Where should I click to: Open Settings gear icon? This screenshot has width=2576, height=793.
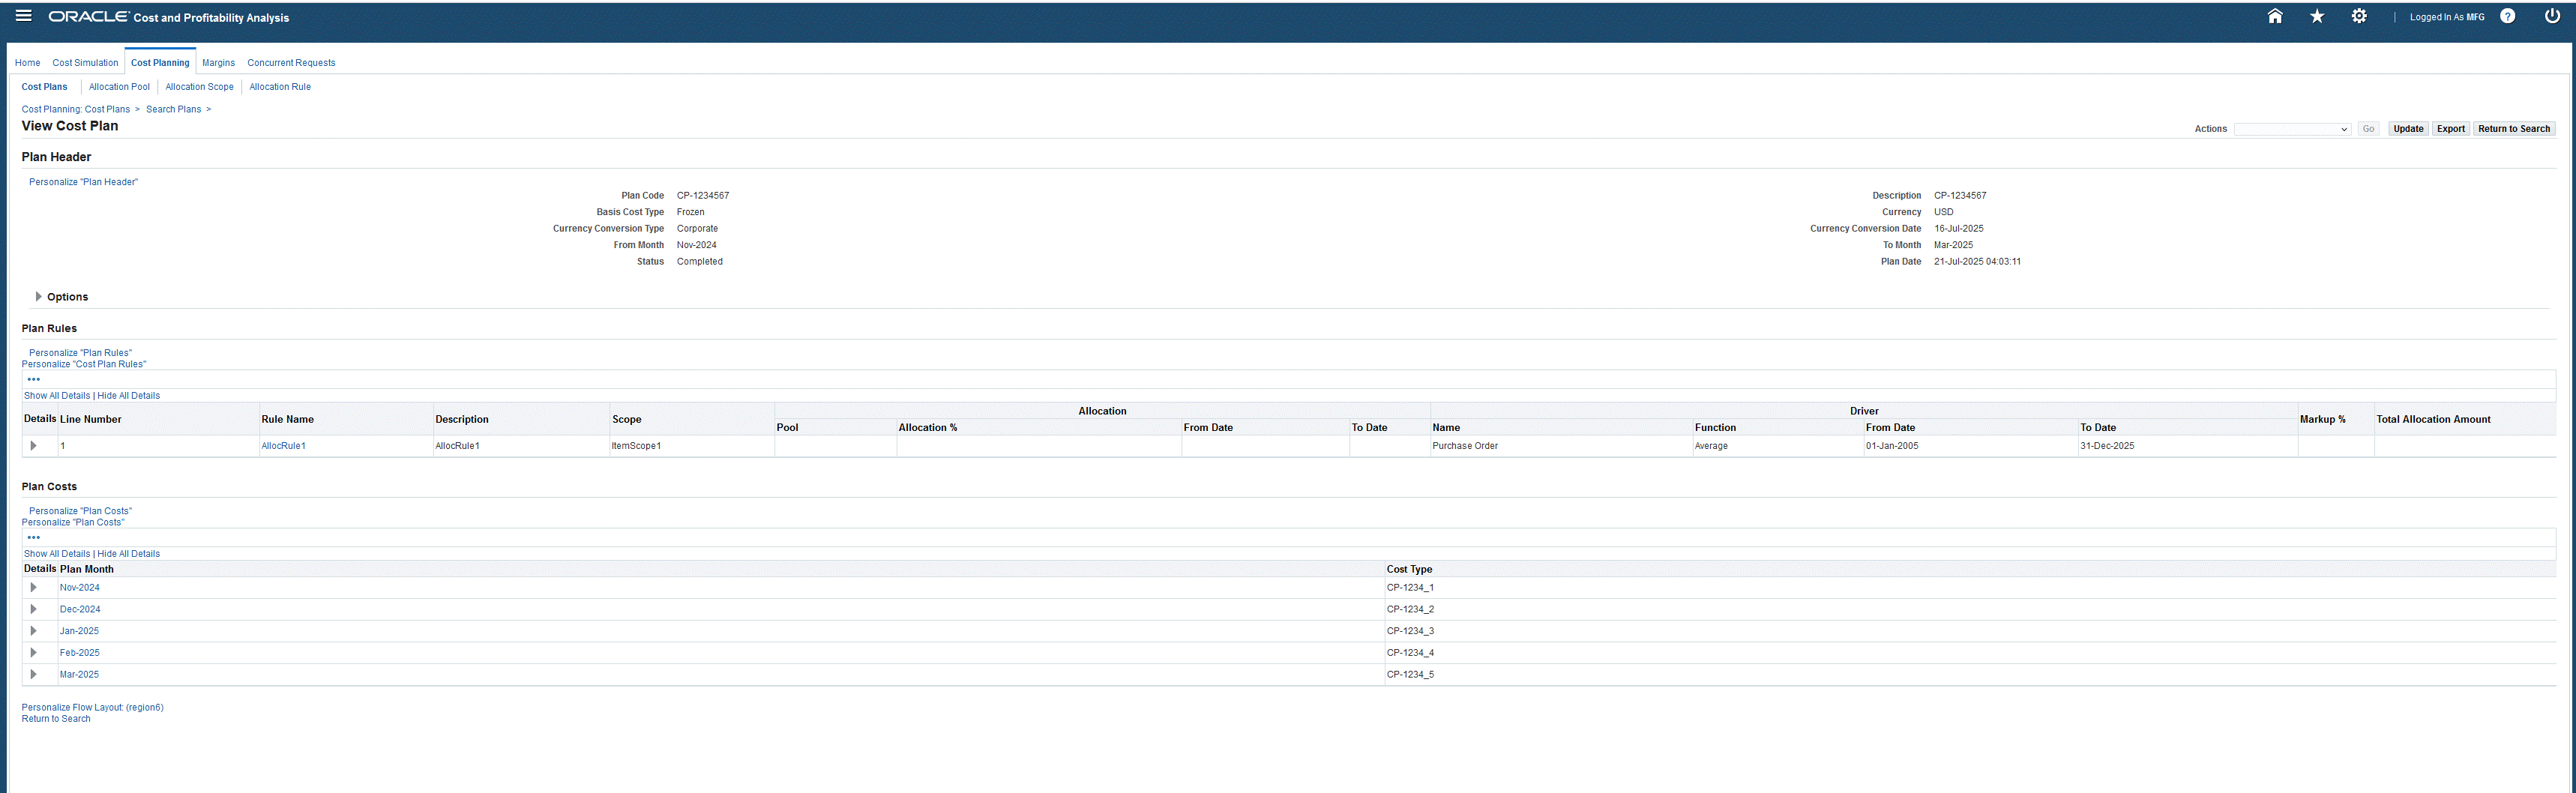2359,16
